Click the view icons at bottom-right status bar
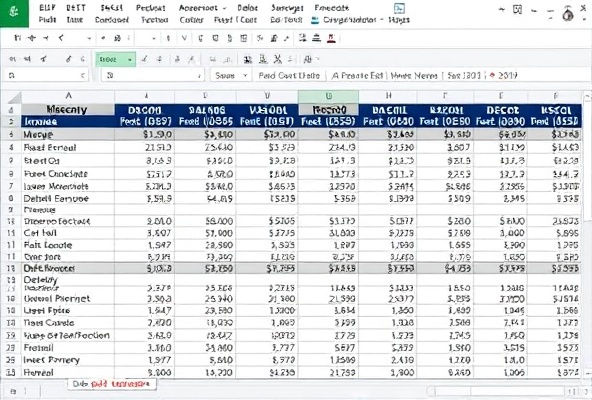592x400 pixels. 572,391
